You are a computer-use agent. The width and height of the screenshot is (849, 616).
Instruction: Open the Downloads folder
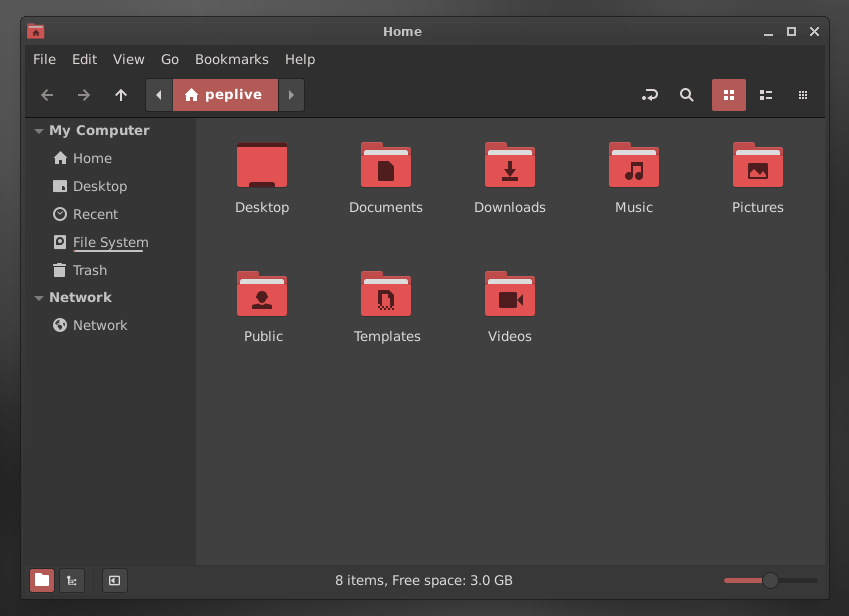(510, 166)
